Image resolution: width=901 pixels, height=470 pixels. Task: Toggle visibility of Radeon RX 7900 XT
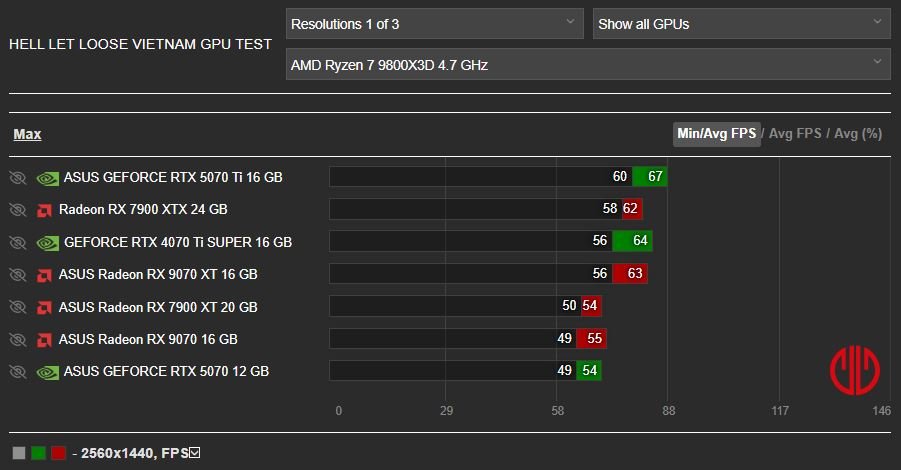pyautogui.click(x=18, y=307)
